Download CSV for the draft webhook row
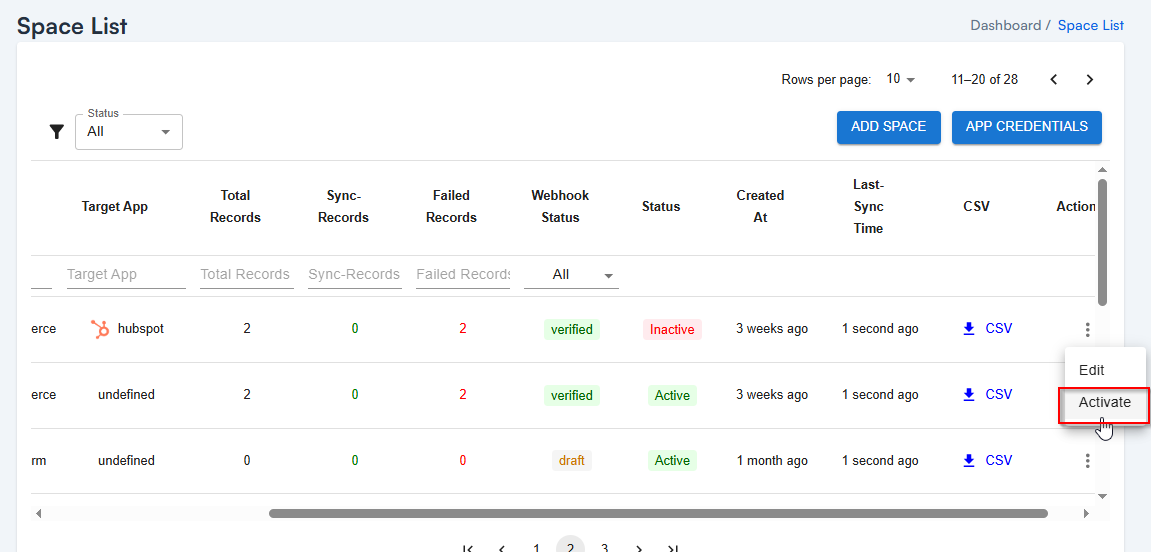This screenshot has height=552, width=1151. [x=986, y=461]
